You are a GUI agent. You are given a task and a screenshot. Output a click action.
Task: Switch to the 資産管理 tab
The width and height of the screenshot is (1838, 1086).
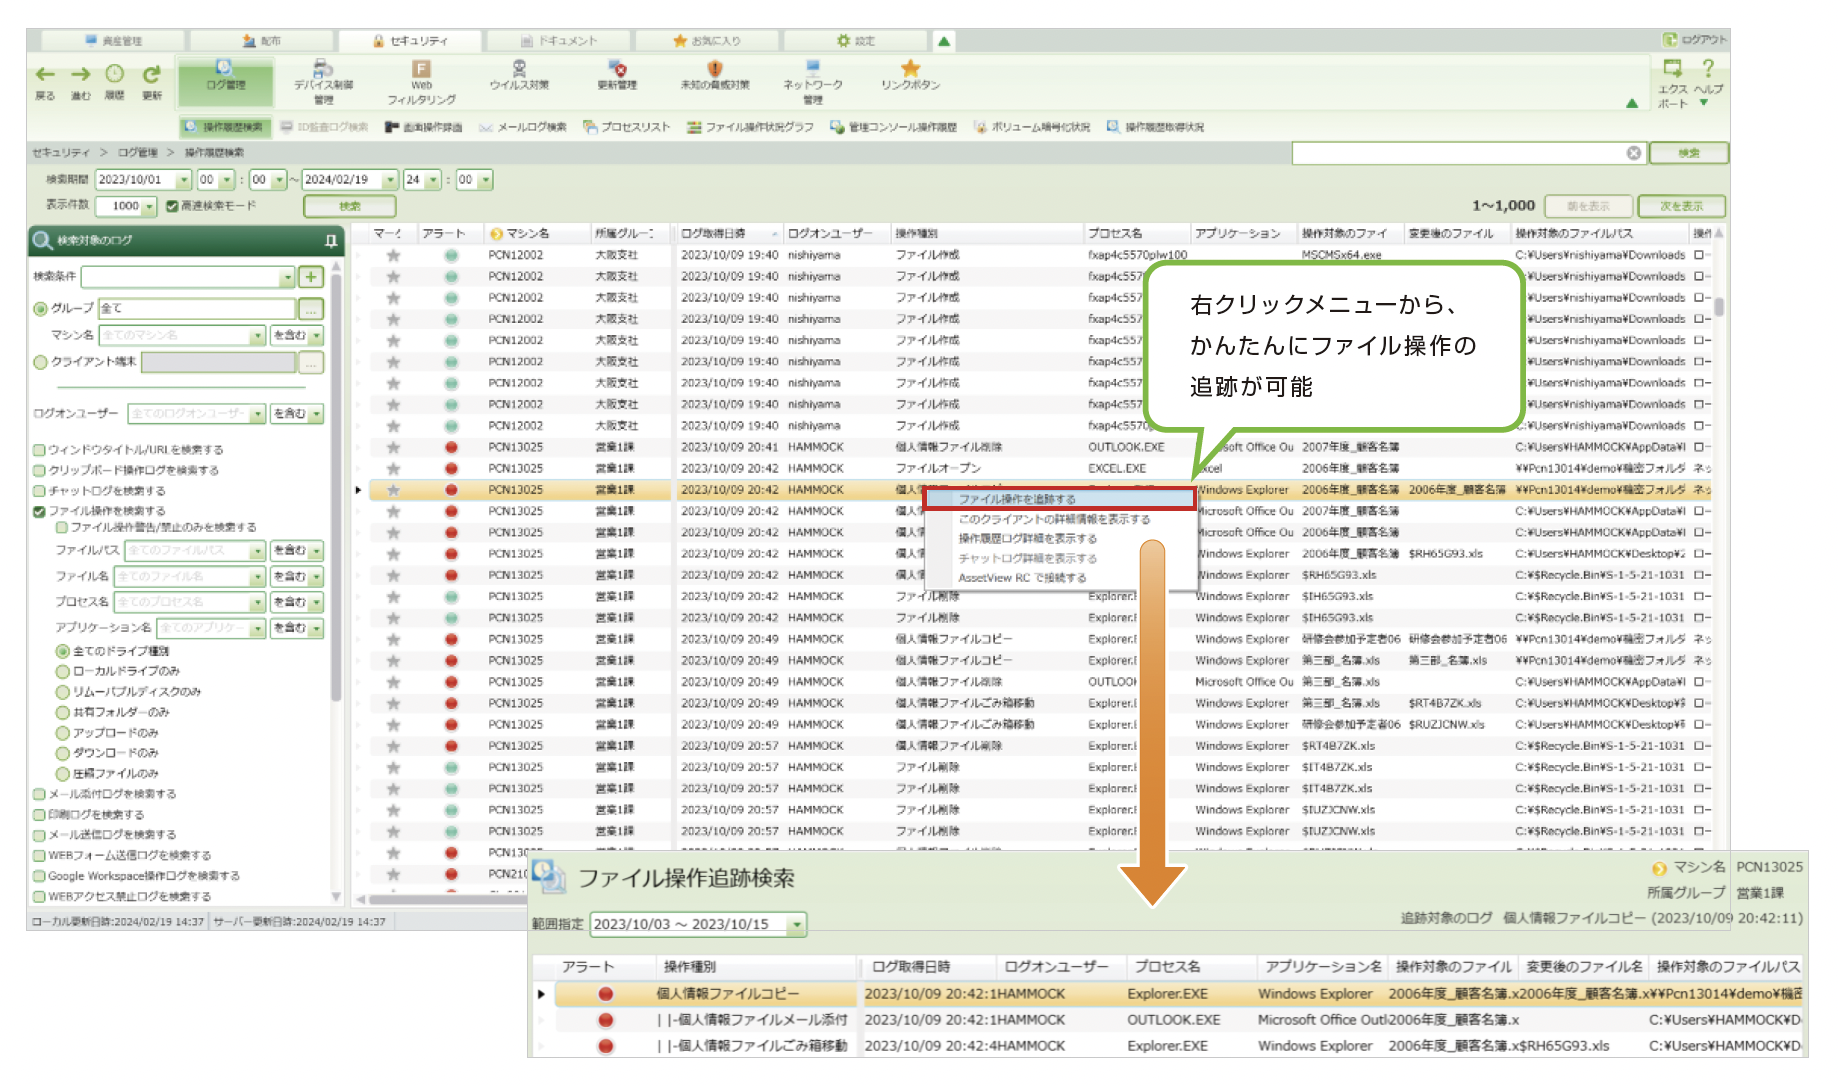click(x=113, y=41)
